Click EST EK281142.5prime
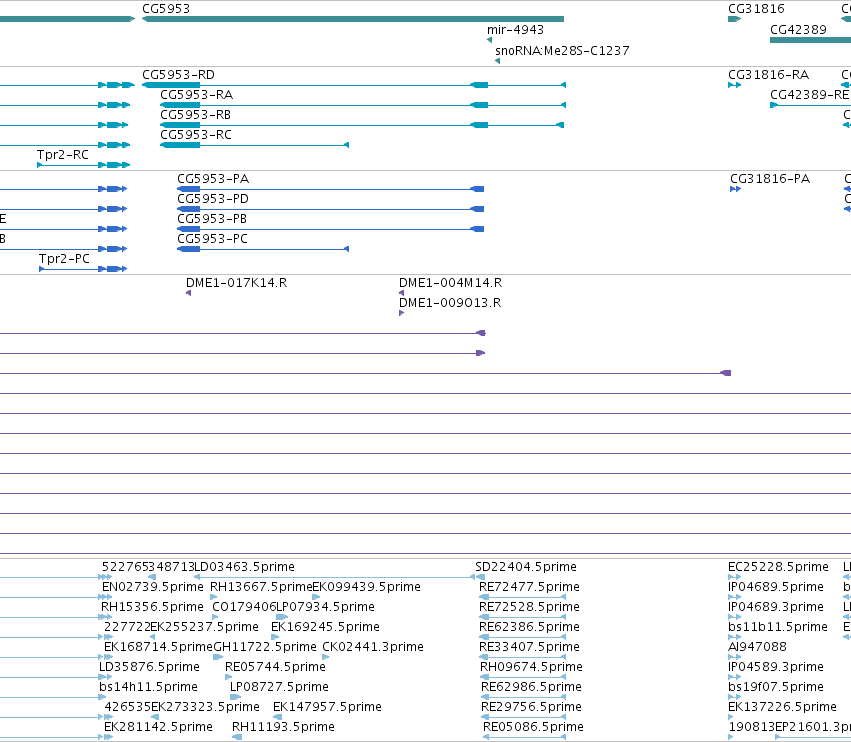Viewport: 851px width, 742px height. 158,727
